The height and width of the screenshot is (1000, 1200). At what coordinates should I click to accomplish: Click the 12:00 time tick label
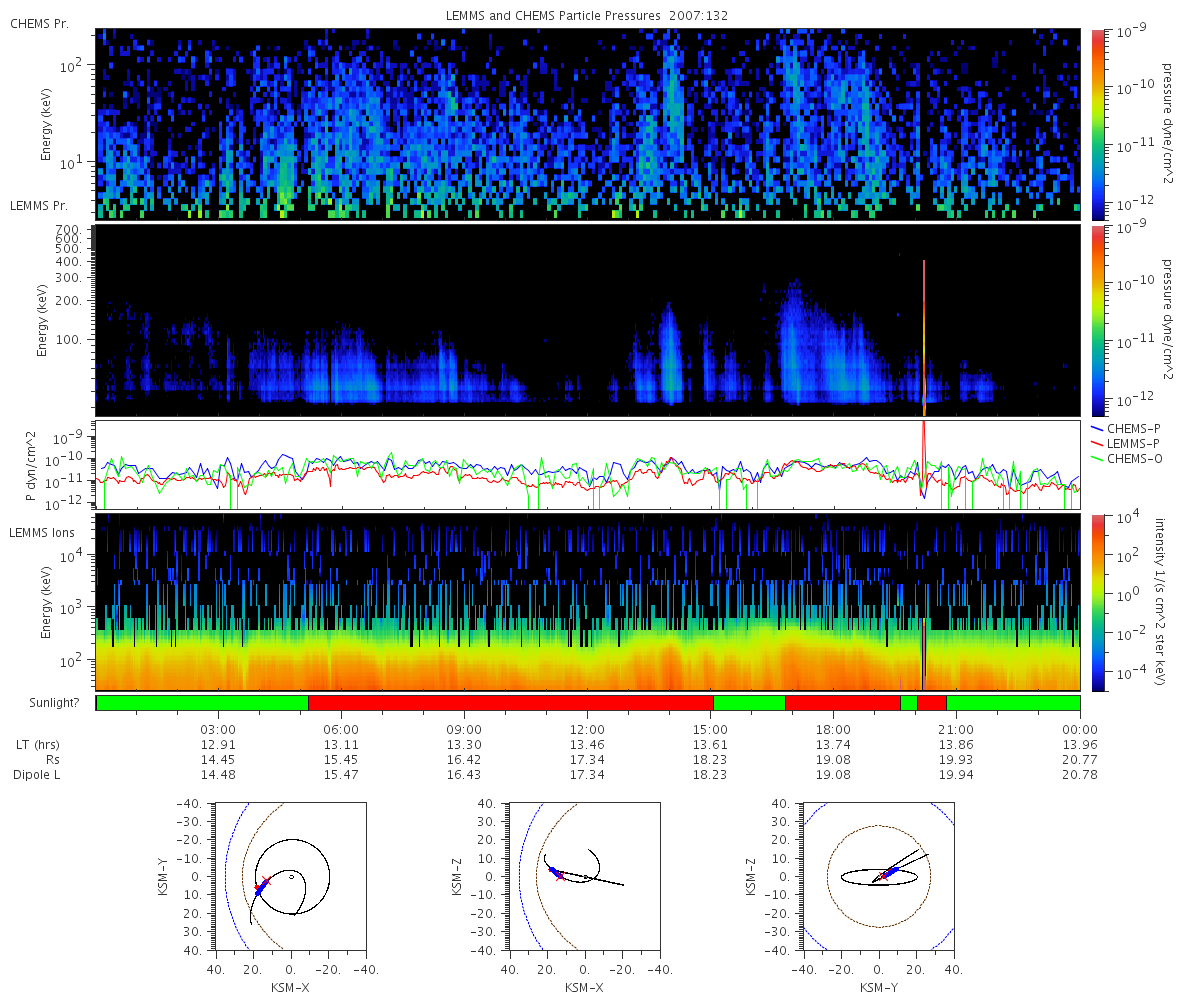coord(588,730)
